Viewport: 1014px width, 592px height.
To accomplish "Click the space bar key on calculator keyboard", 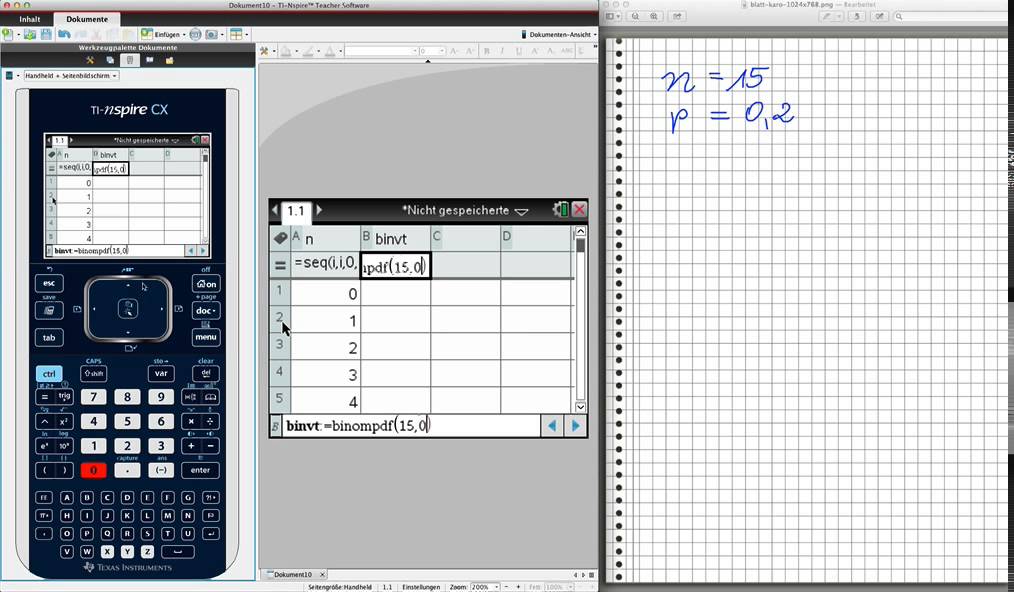I will (177, 552).
